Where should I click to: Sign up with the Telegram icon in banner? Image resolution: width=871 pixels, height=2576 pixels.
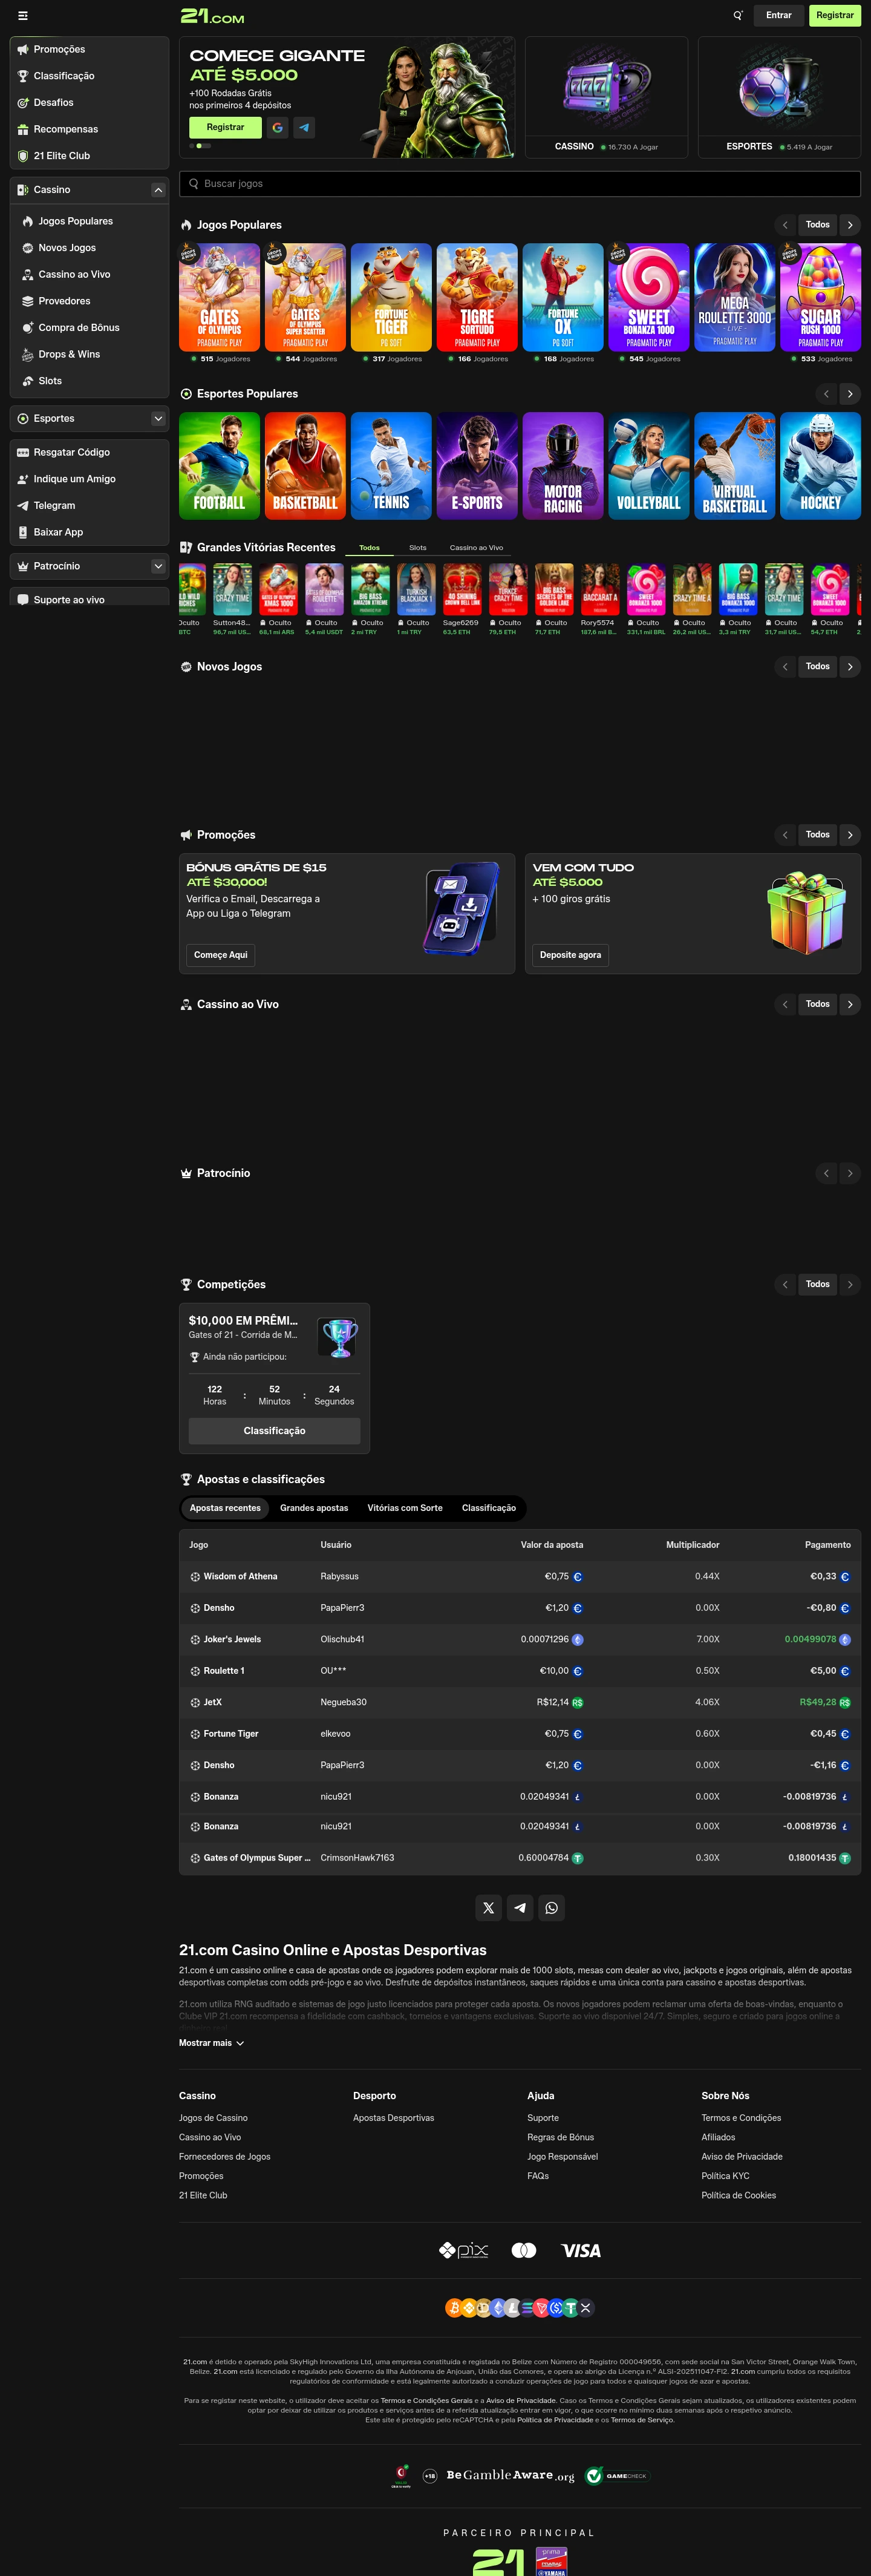coord(304,127)
